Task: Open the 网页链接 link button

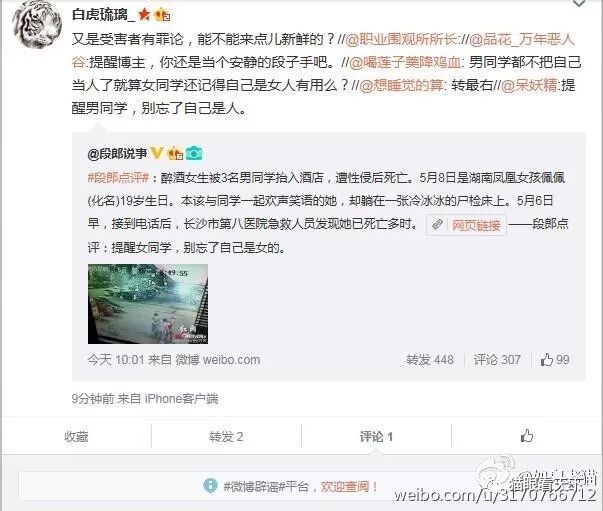Action: click(x=466, y=225)
